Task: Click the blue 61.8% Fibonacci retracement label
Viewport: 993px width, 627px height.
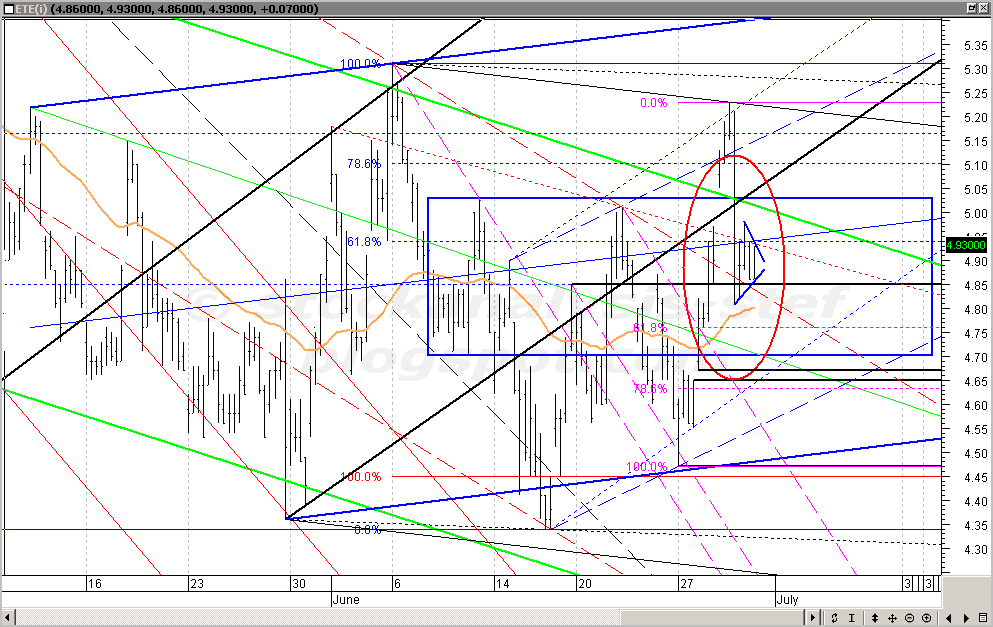Action: click(364, 242)
